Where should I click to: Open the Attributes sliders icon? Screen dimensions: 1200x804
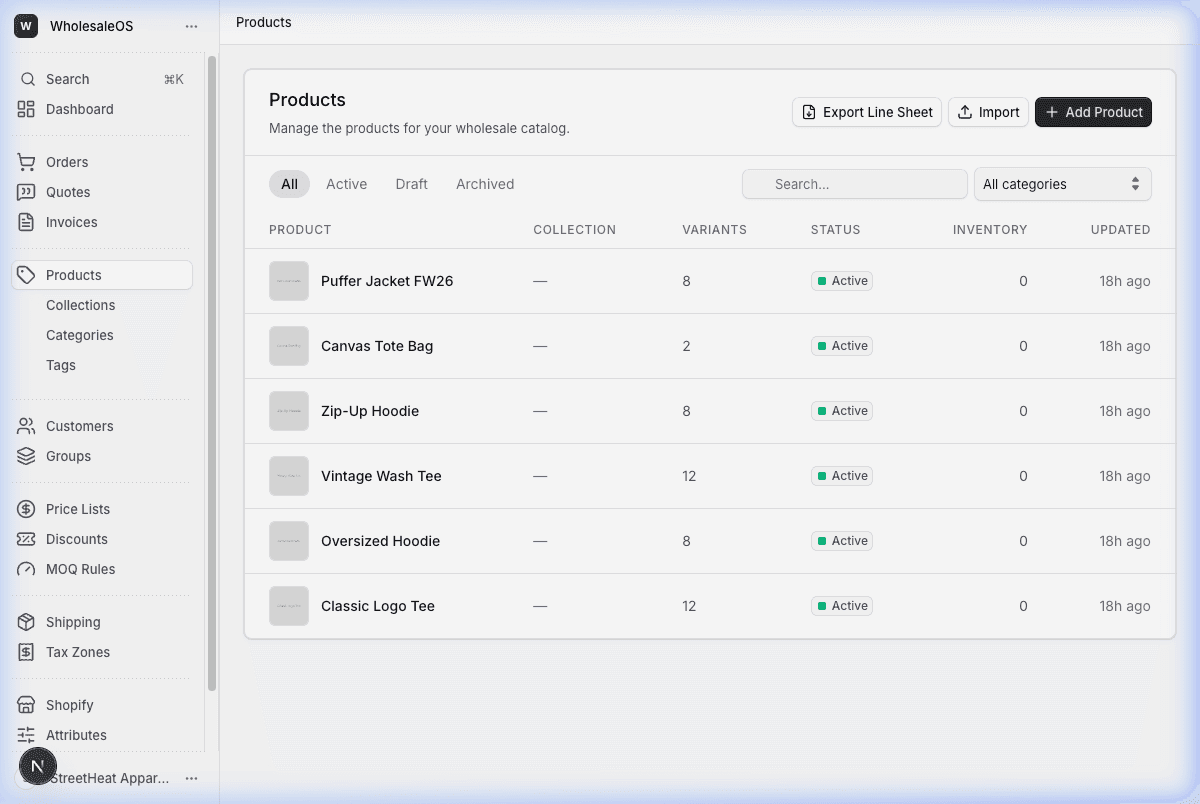pyautogui.click(x=26, y=735)
